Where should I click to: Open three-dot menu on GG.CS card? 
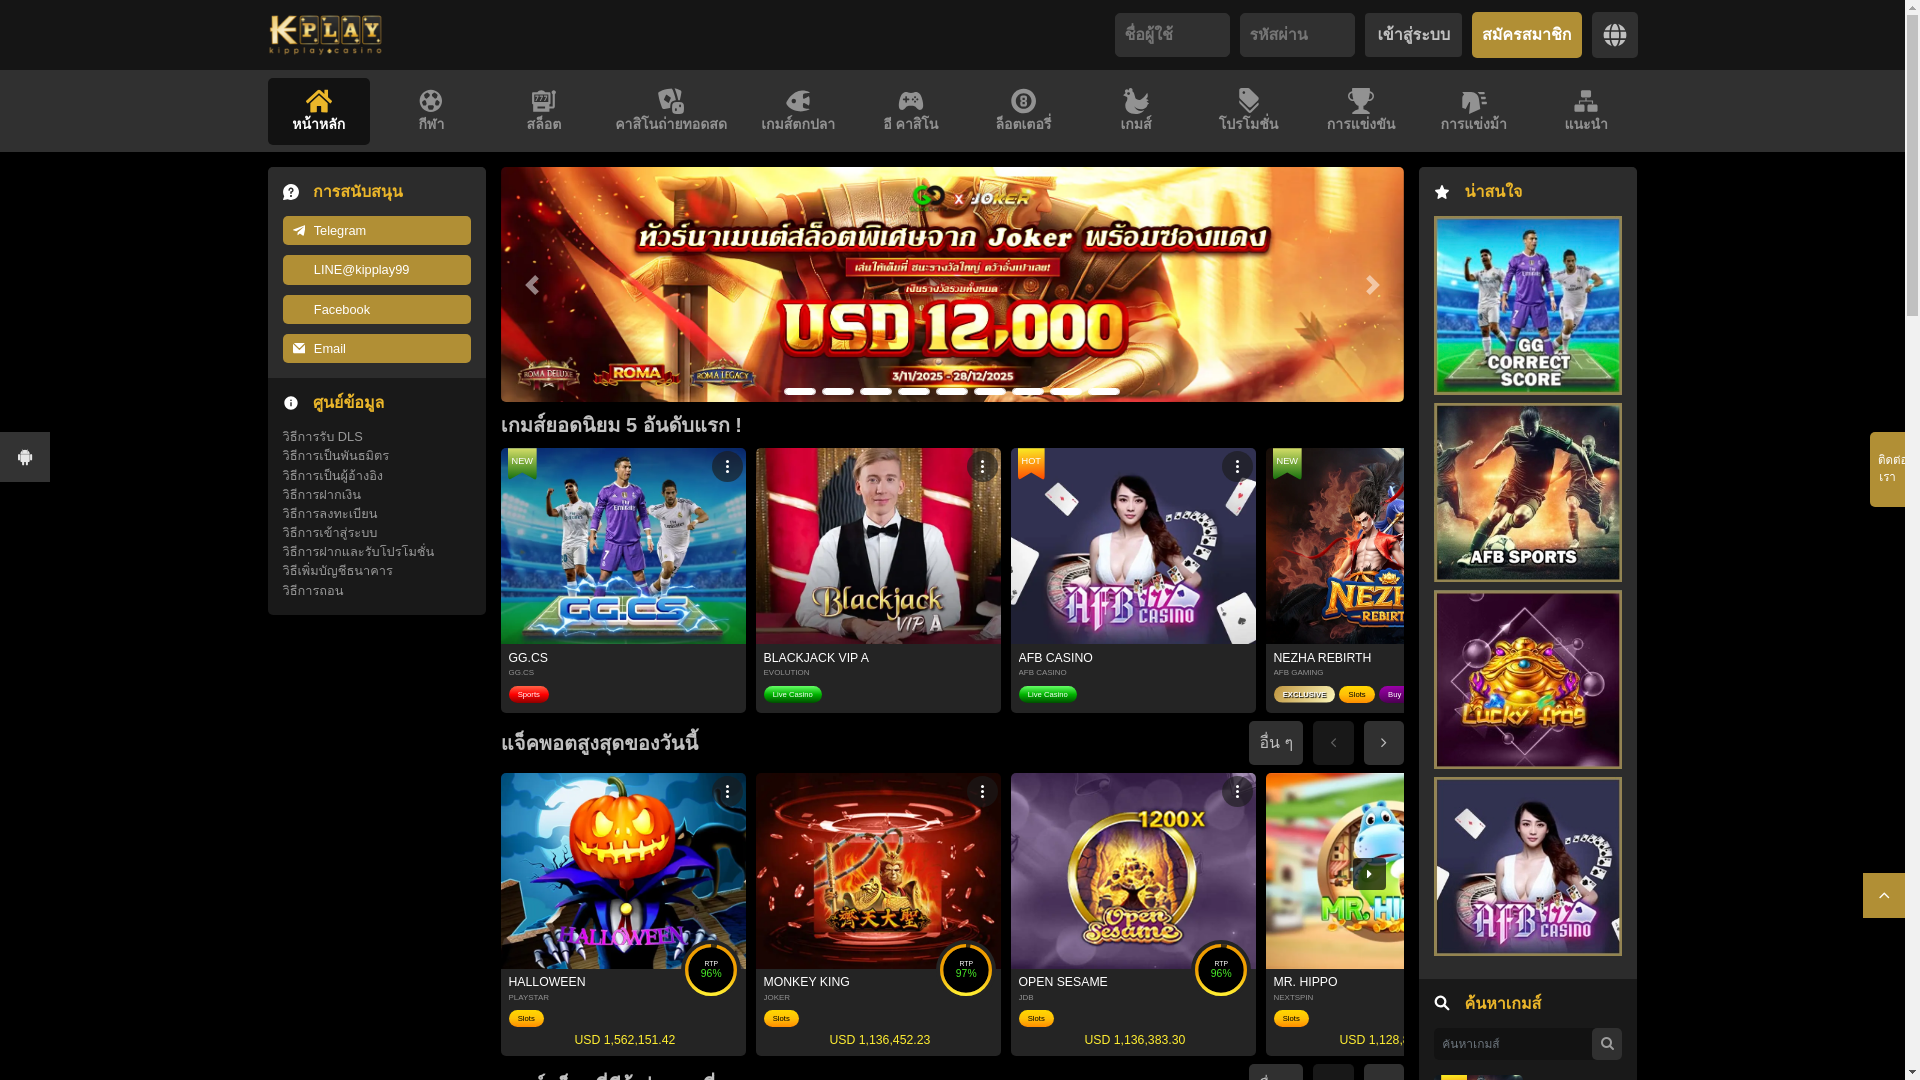click(727, 467)
